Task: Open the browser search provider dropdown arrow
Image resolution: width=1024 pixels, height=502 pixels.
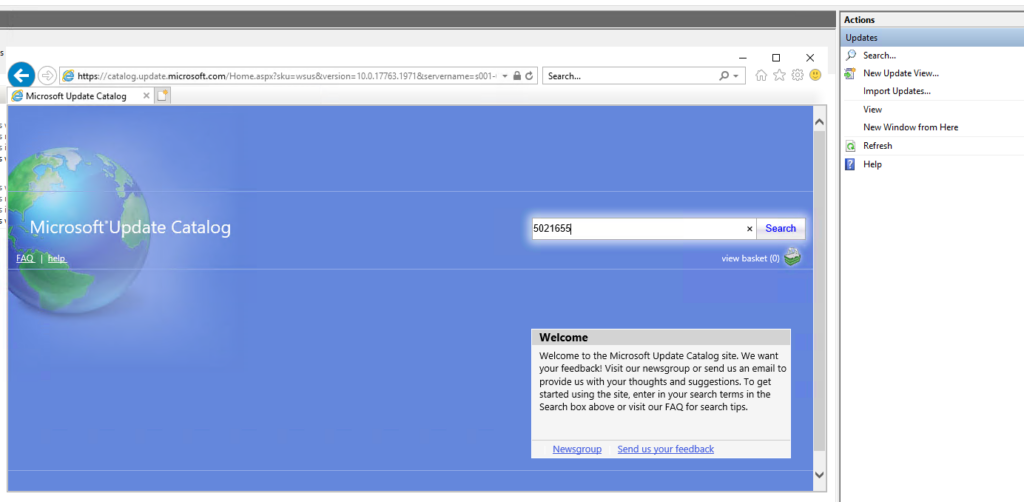Action: (736, 76)
